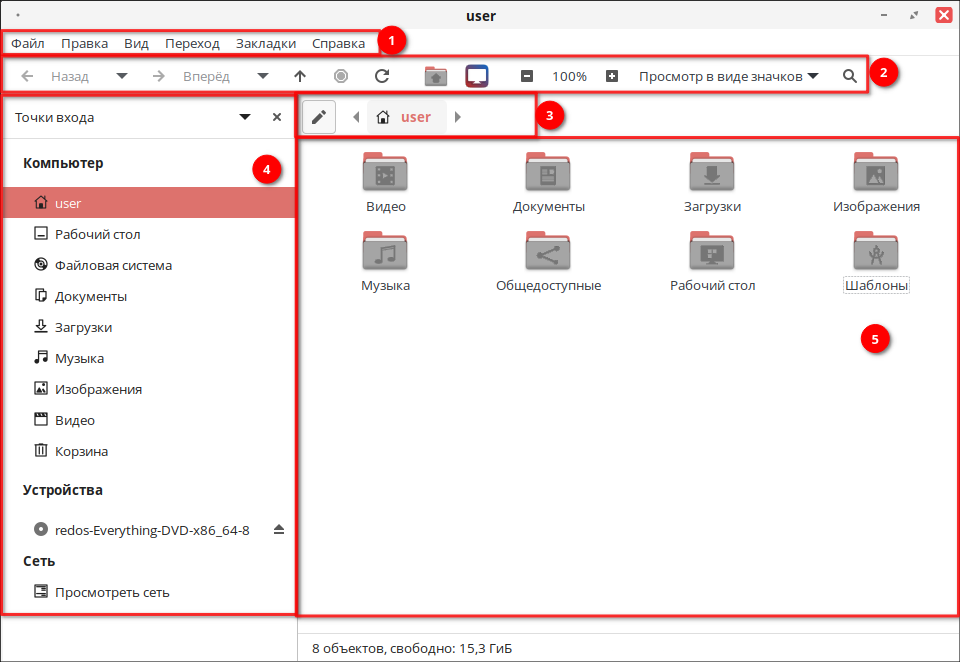The height and width of the screenshot is (662, 960).
Task: Select the Рабочий стол folder icon
Action: tap(712, 250)
